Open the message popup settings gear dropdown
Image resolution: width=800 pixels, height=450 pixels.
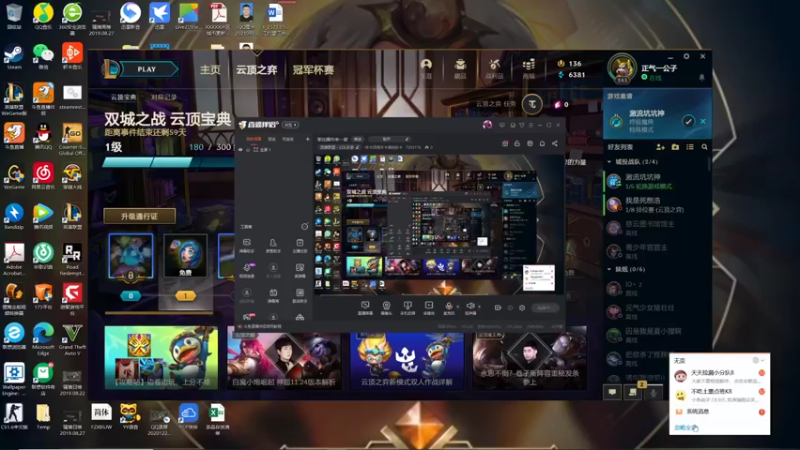(758, 360)
